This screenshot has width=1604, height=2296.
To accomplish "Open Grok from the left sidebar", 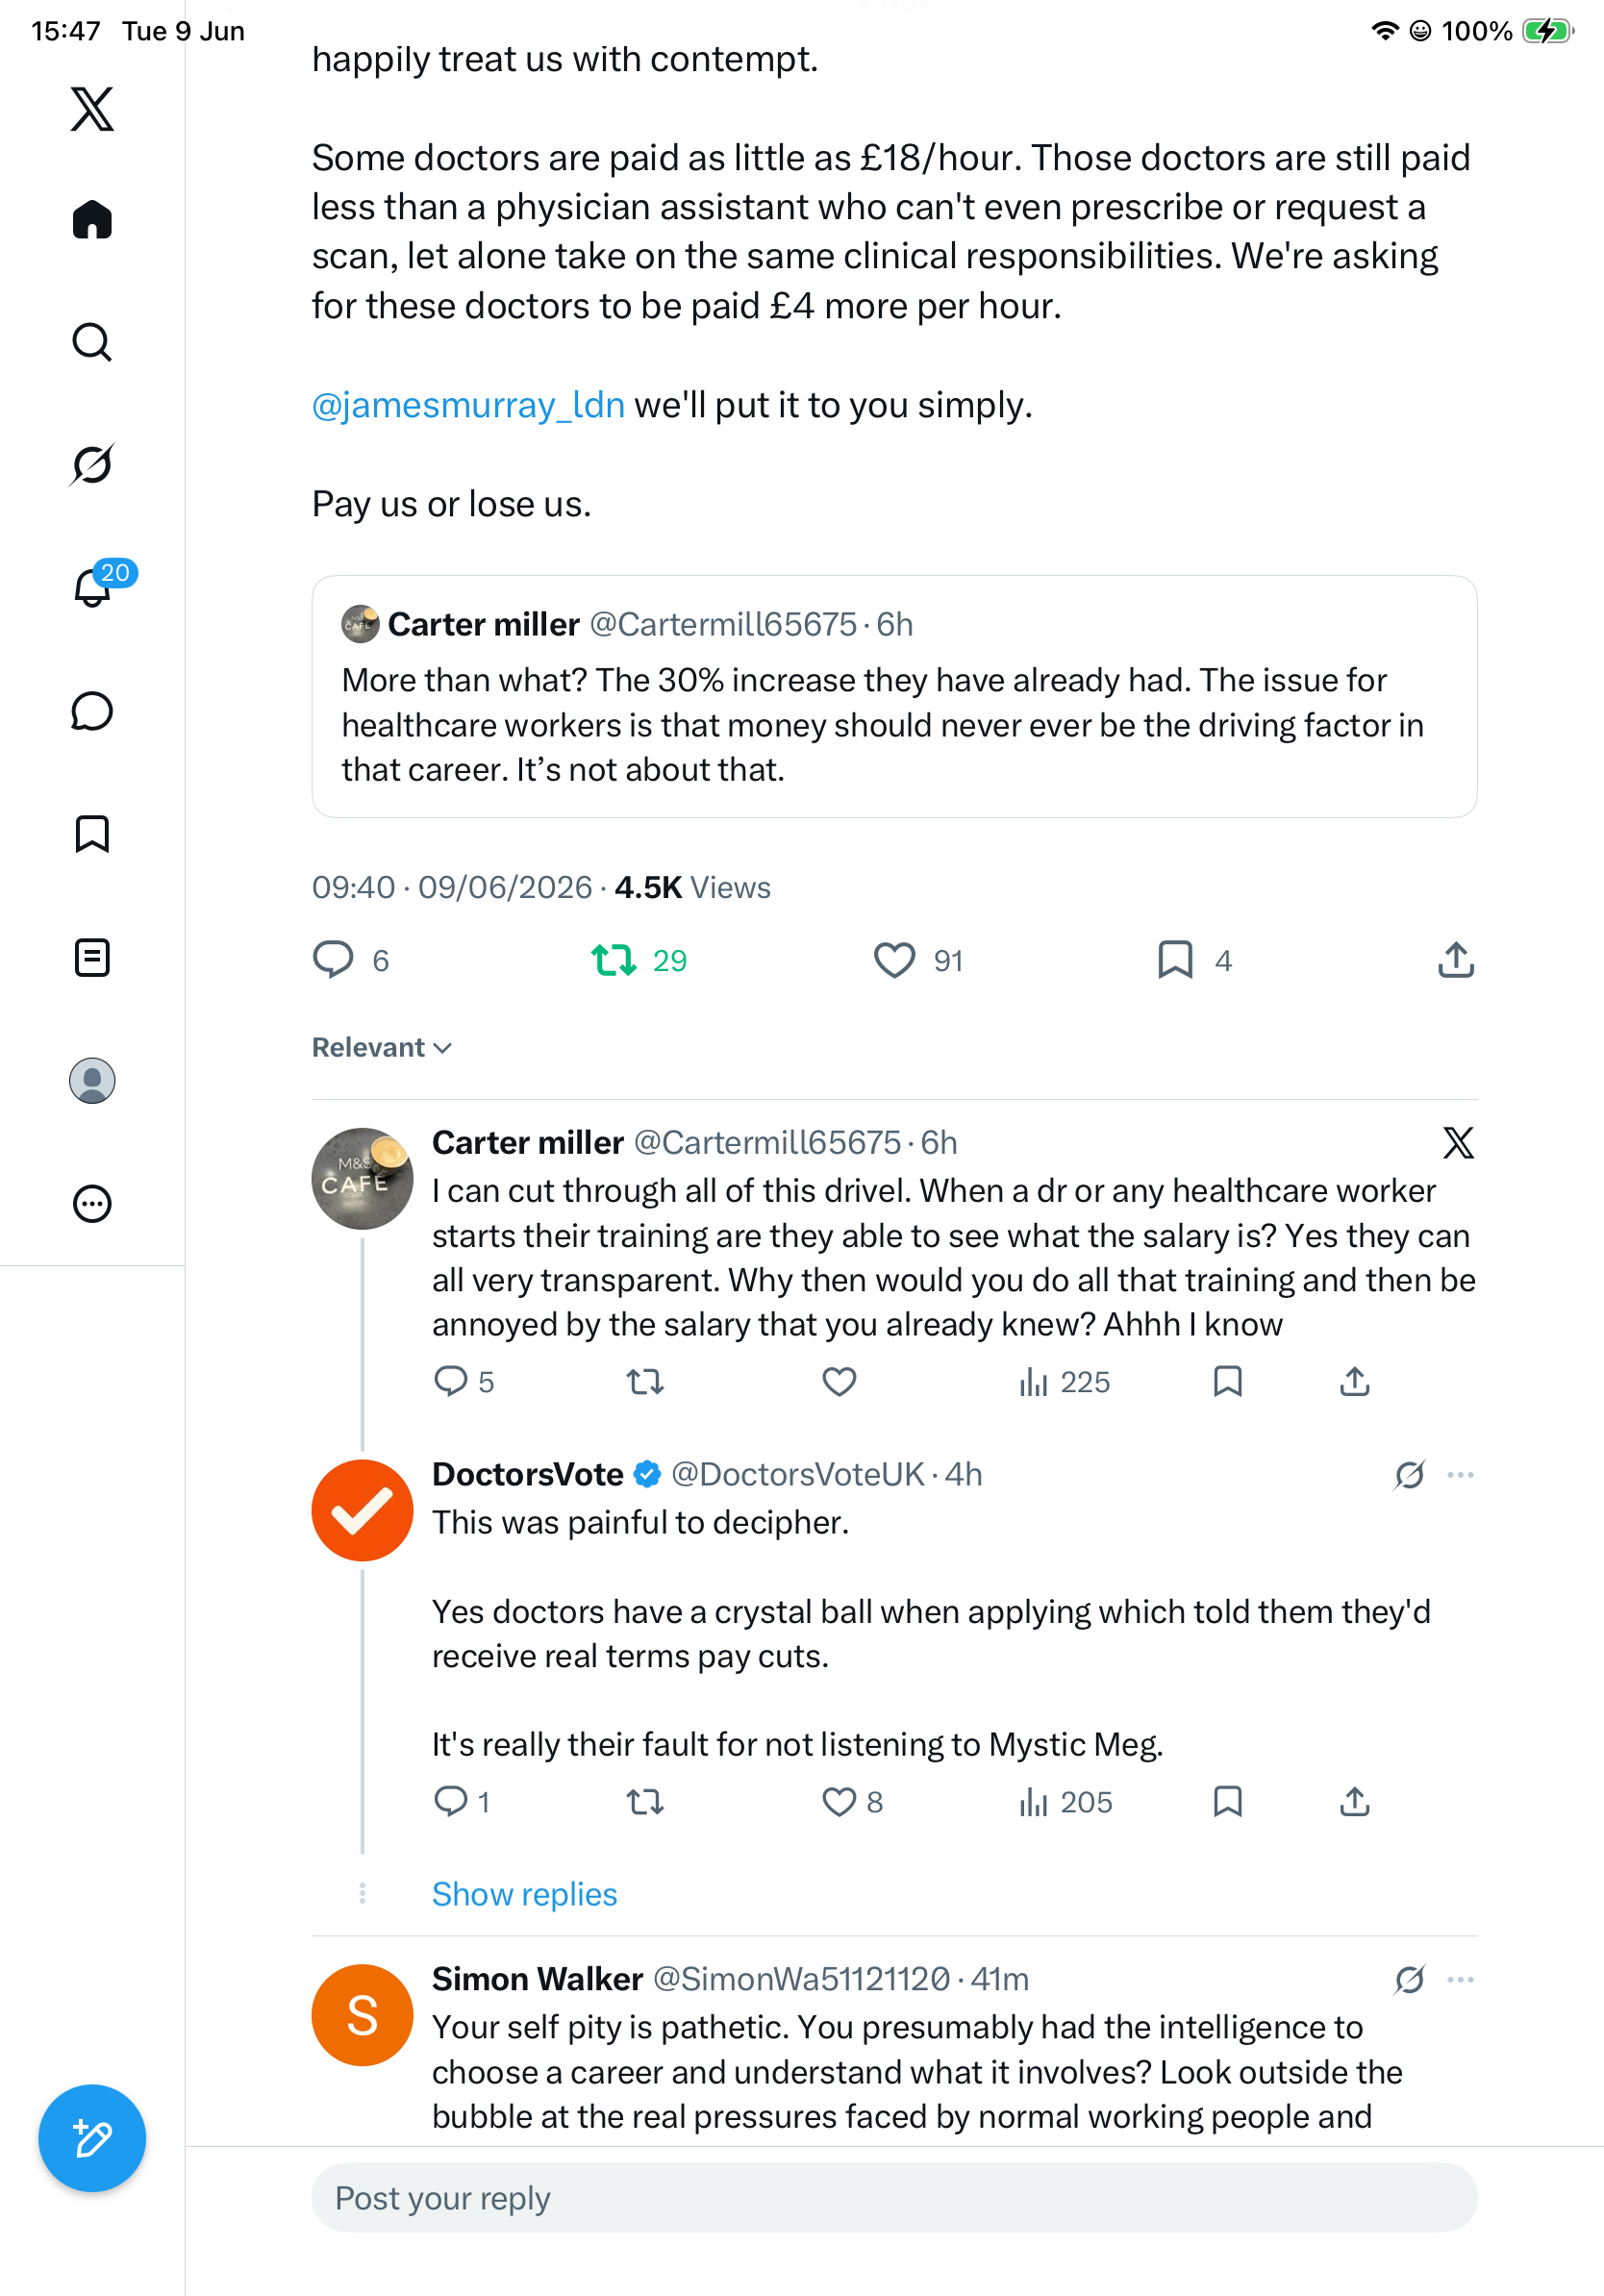I will (x=92, y=464).
